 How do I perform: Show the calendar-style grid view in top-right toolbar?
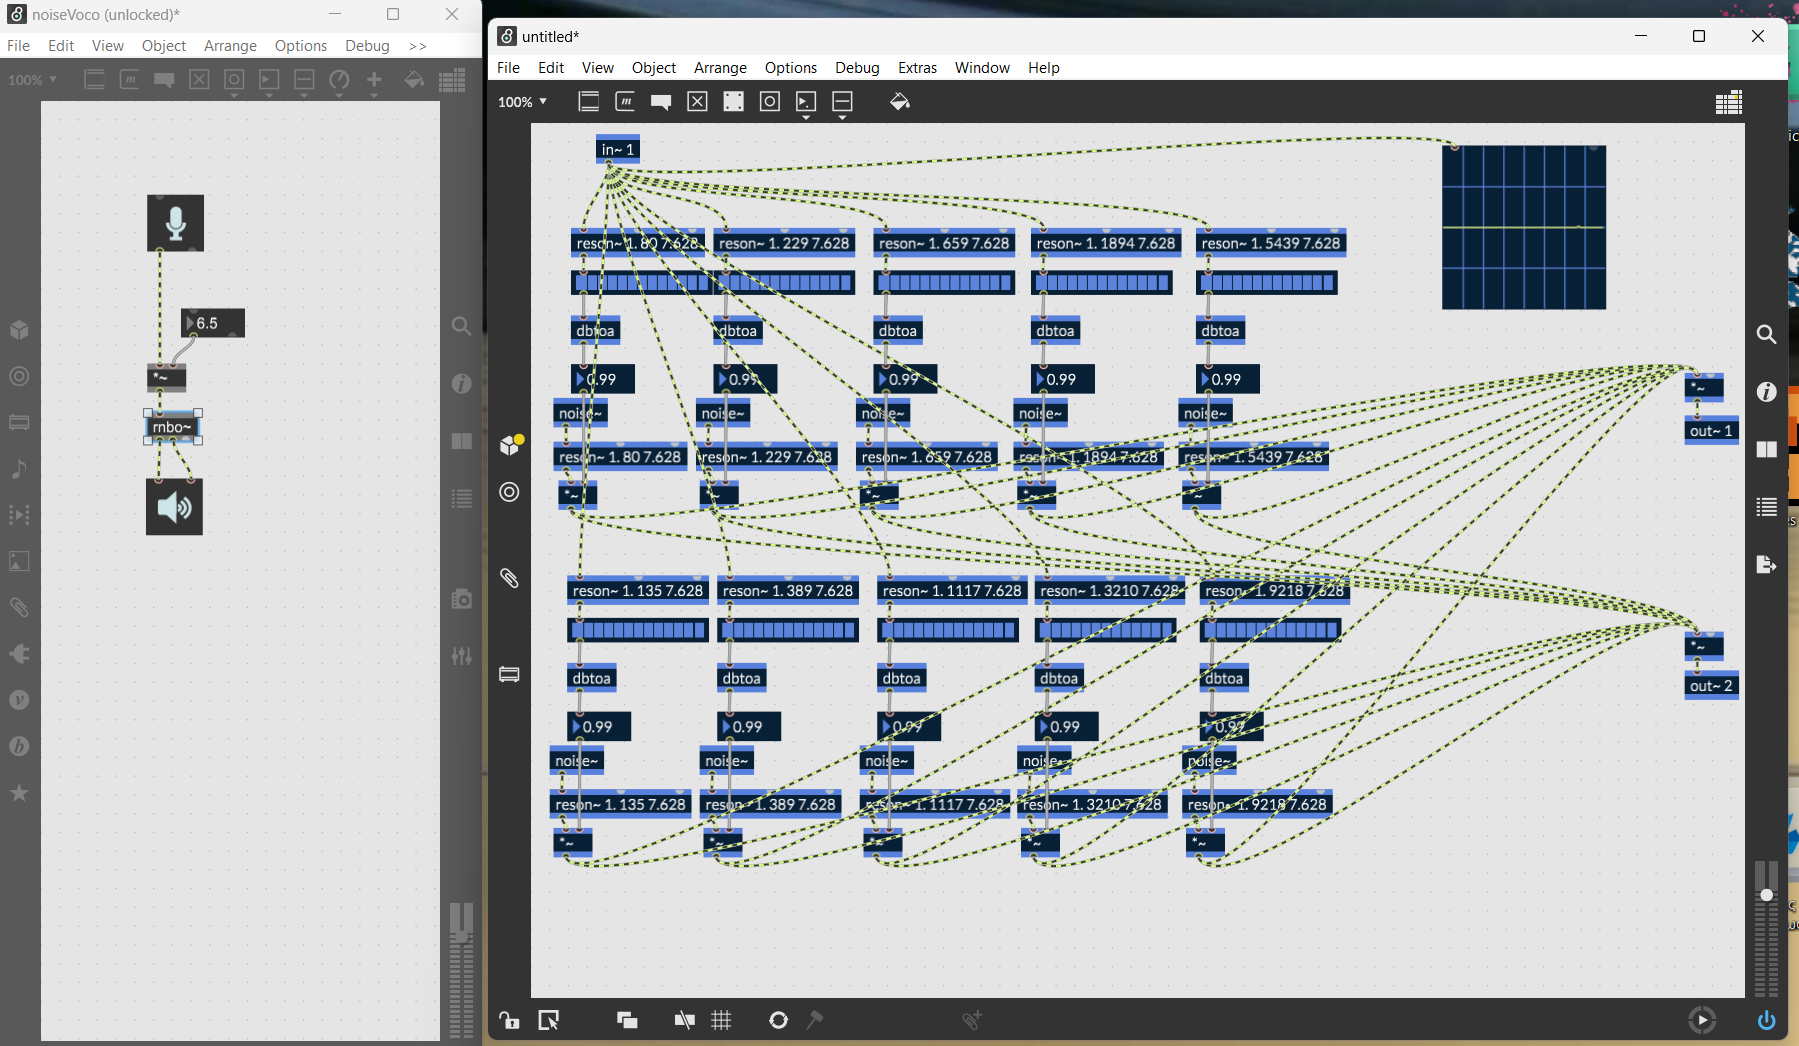(x=1728, y=102)
